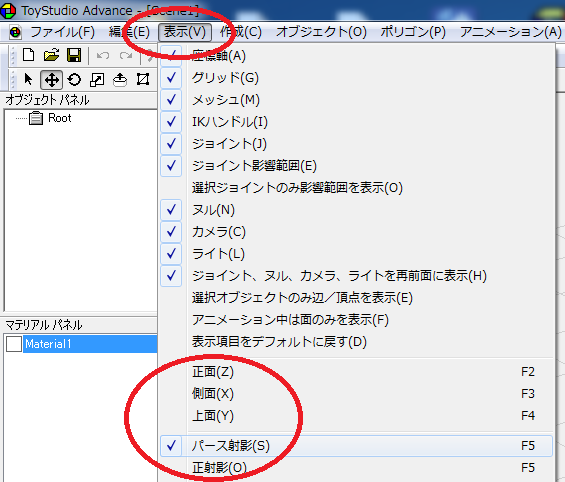Toggle ヌル(N) display
This screenshot has width=565, height=482.
[x=356, y=209]
